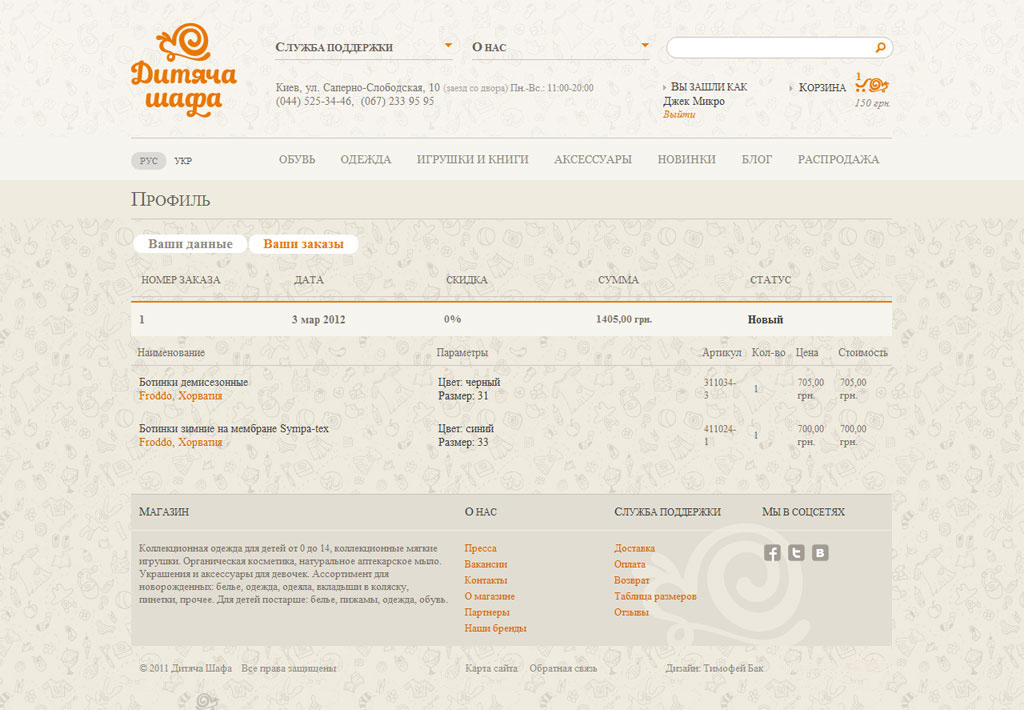This screenshot has width=1024, height=710.
Task: Open the Таблица размеров link
Action: [655, 596]
